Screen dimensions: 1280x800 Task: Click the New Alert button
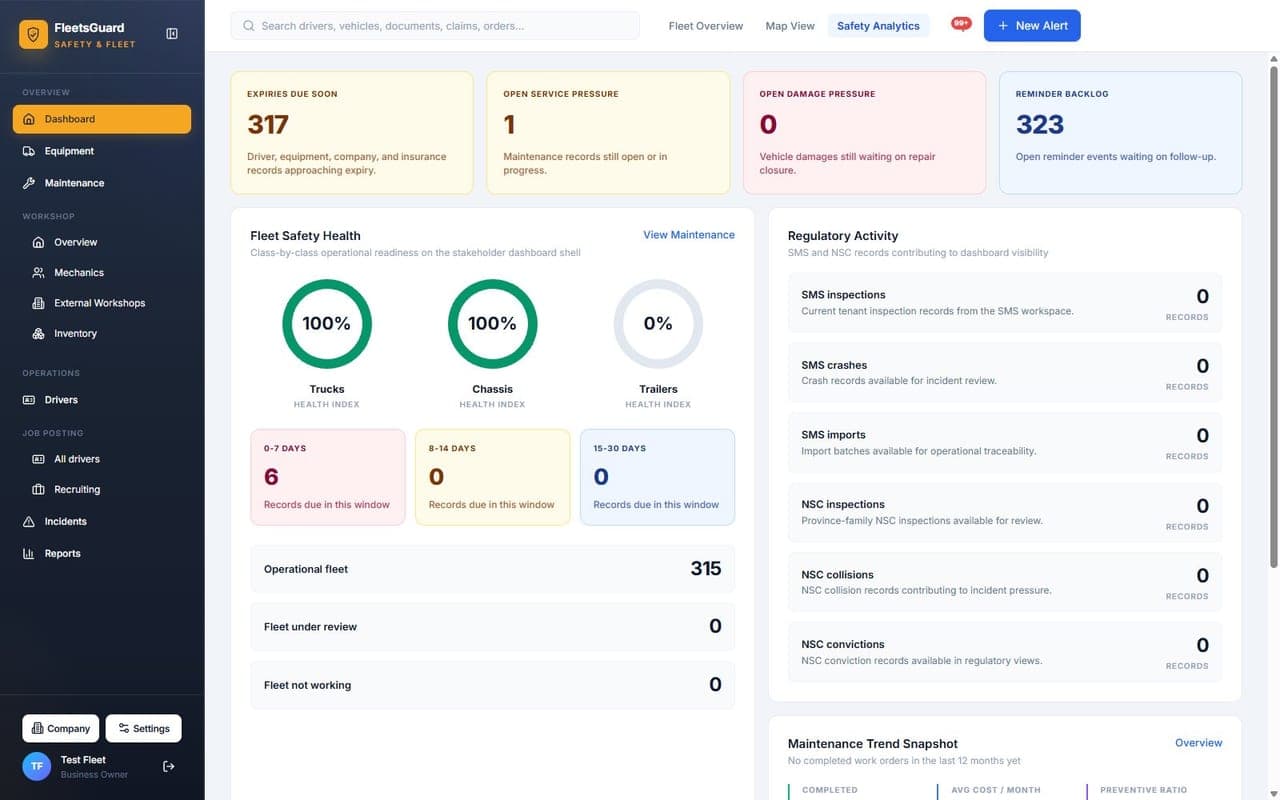1032,26
